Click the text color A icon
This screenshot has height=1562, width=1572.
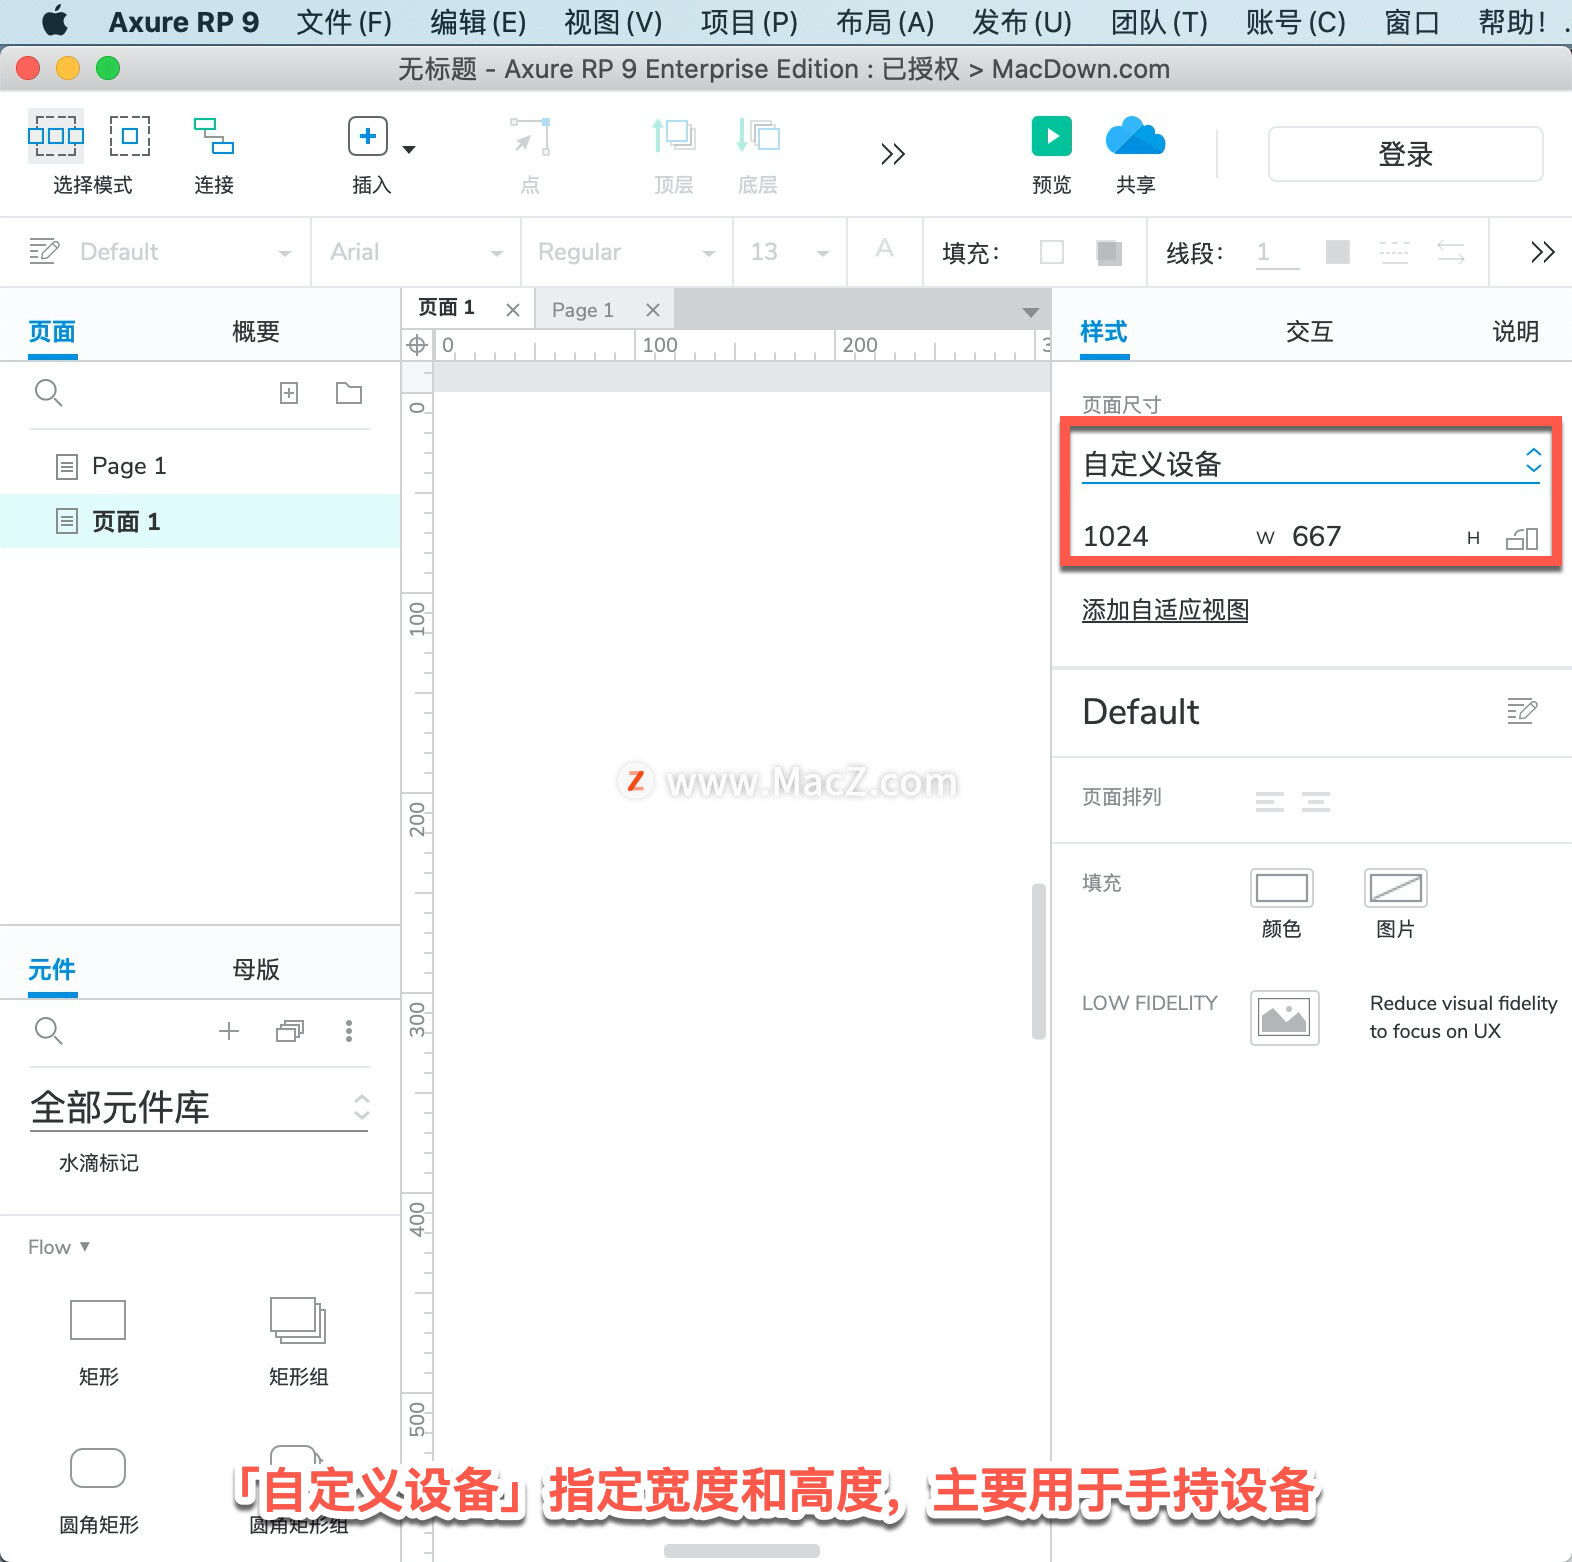tap(885, 249)
